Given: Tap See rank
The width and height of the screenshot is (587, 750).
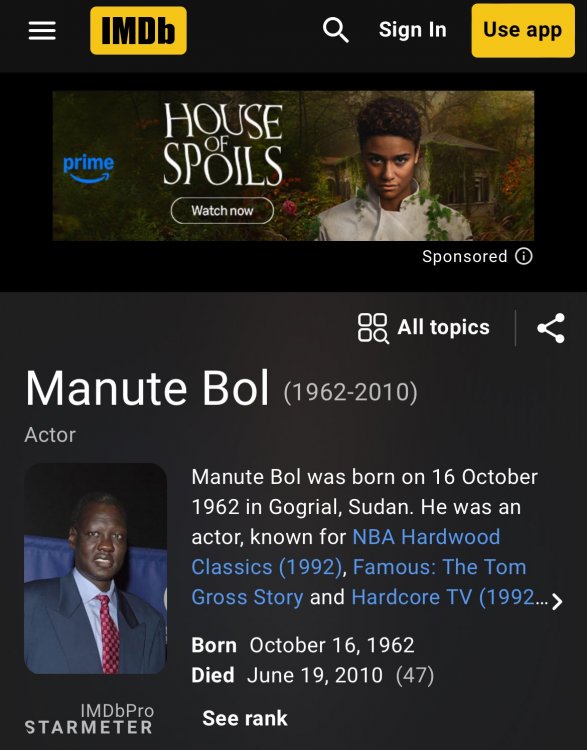Looking at the screenshot, I should tap(245, 718).
